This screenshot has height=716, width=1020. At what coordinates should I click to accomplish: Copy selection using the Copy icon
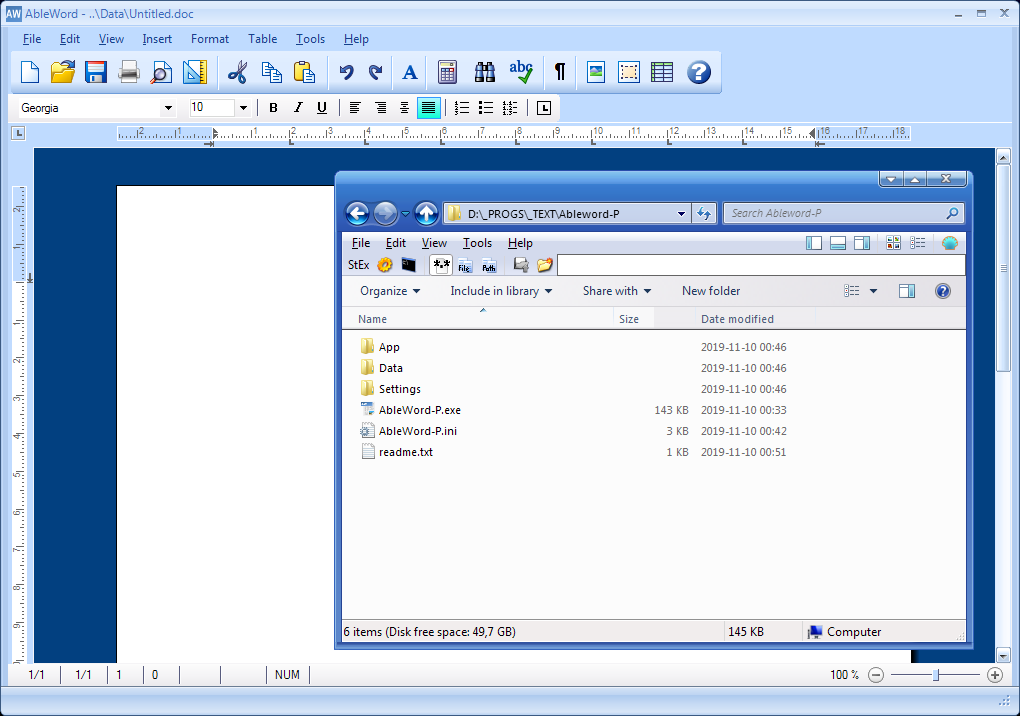pos(271,72)
